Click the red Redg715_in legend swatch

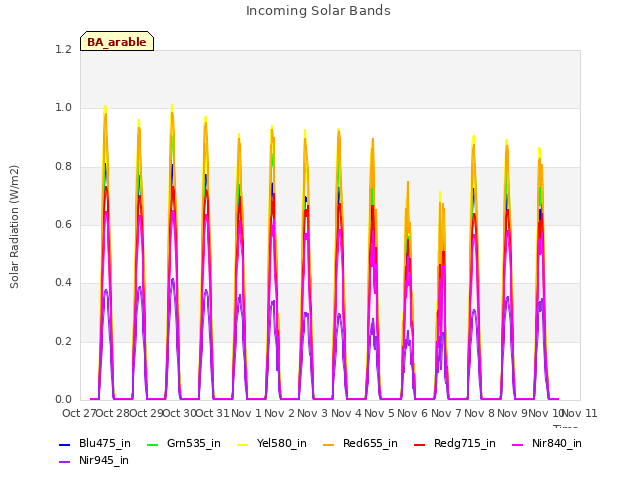click(420, 444)
